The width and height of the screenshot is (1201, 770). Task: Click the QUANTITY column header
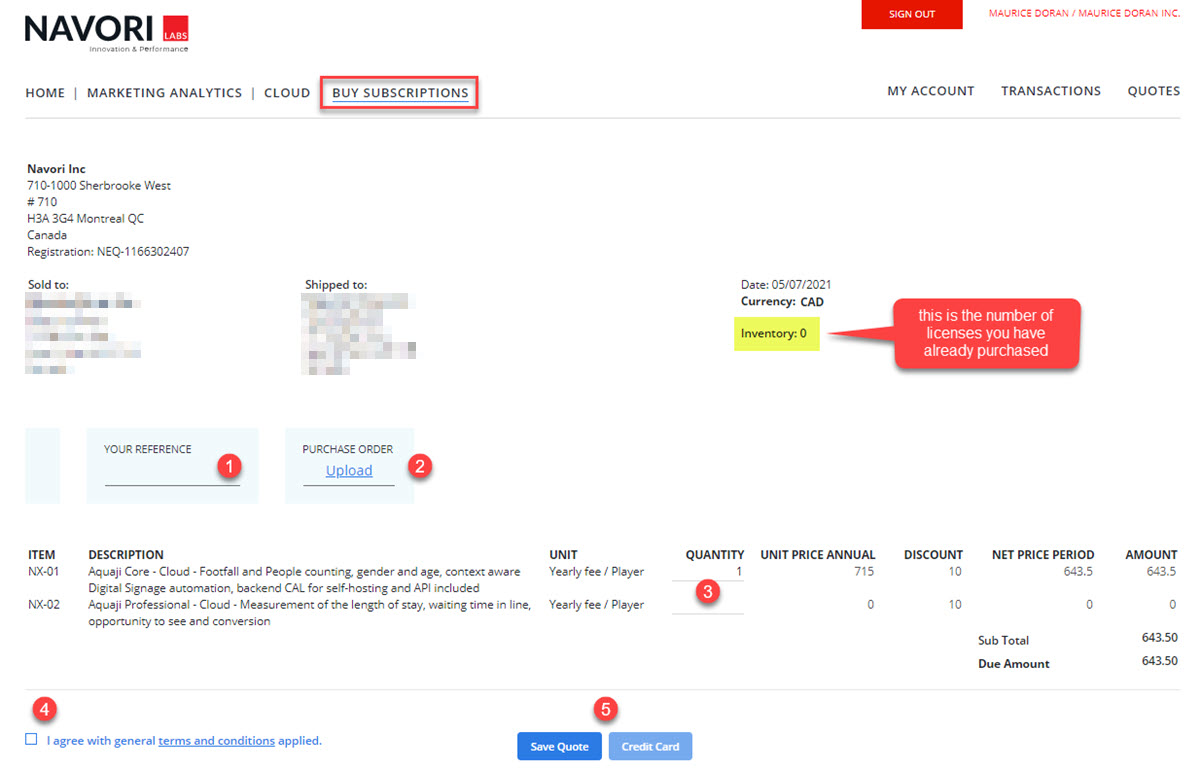coord(715,555)
